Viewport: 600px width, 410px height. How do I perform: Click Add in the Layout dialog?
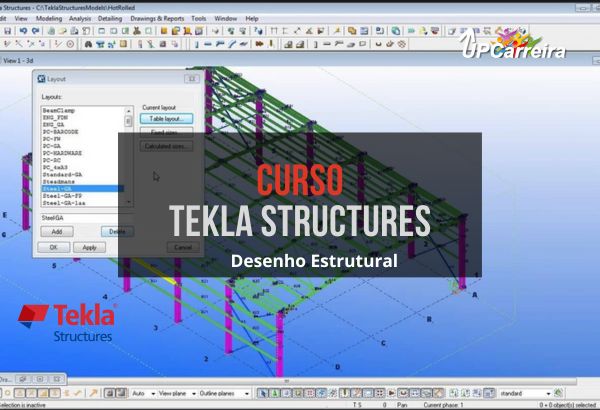pos(57,232)
